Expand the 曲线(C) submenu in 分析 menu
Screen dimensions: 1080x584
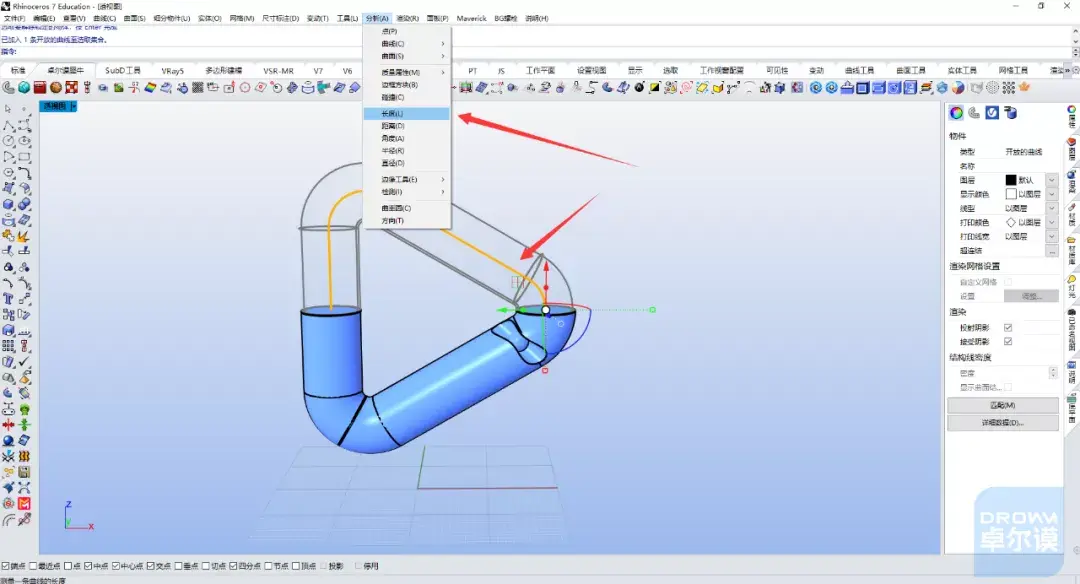click(406, 43)
